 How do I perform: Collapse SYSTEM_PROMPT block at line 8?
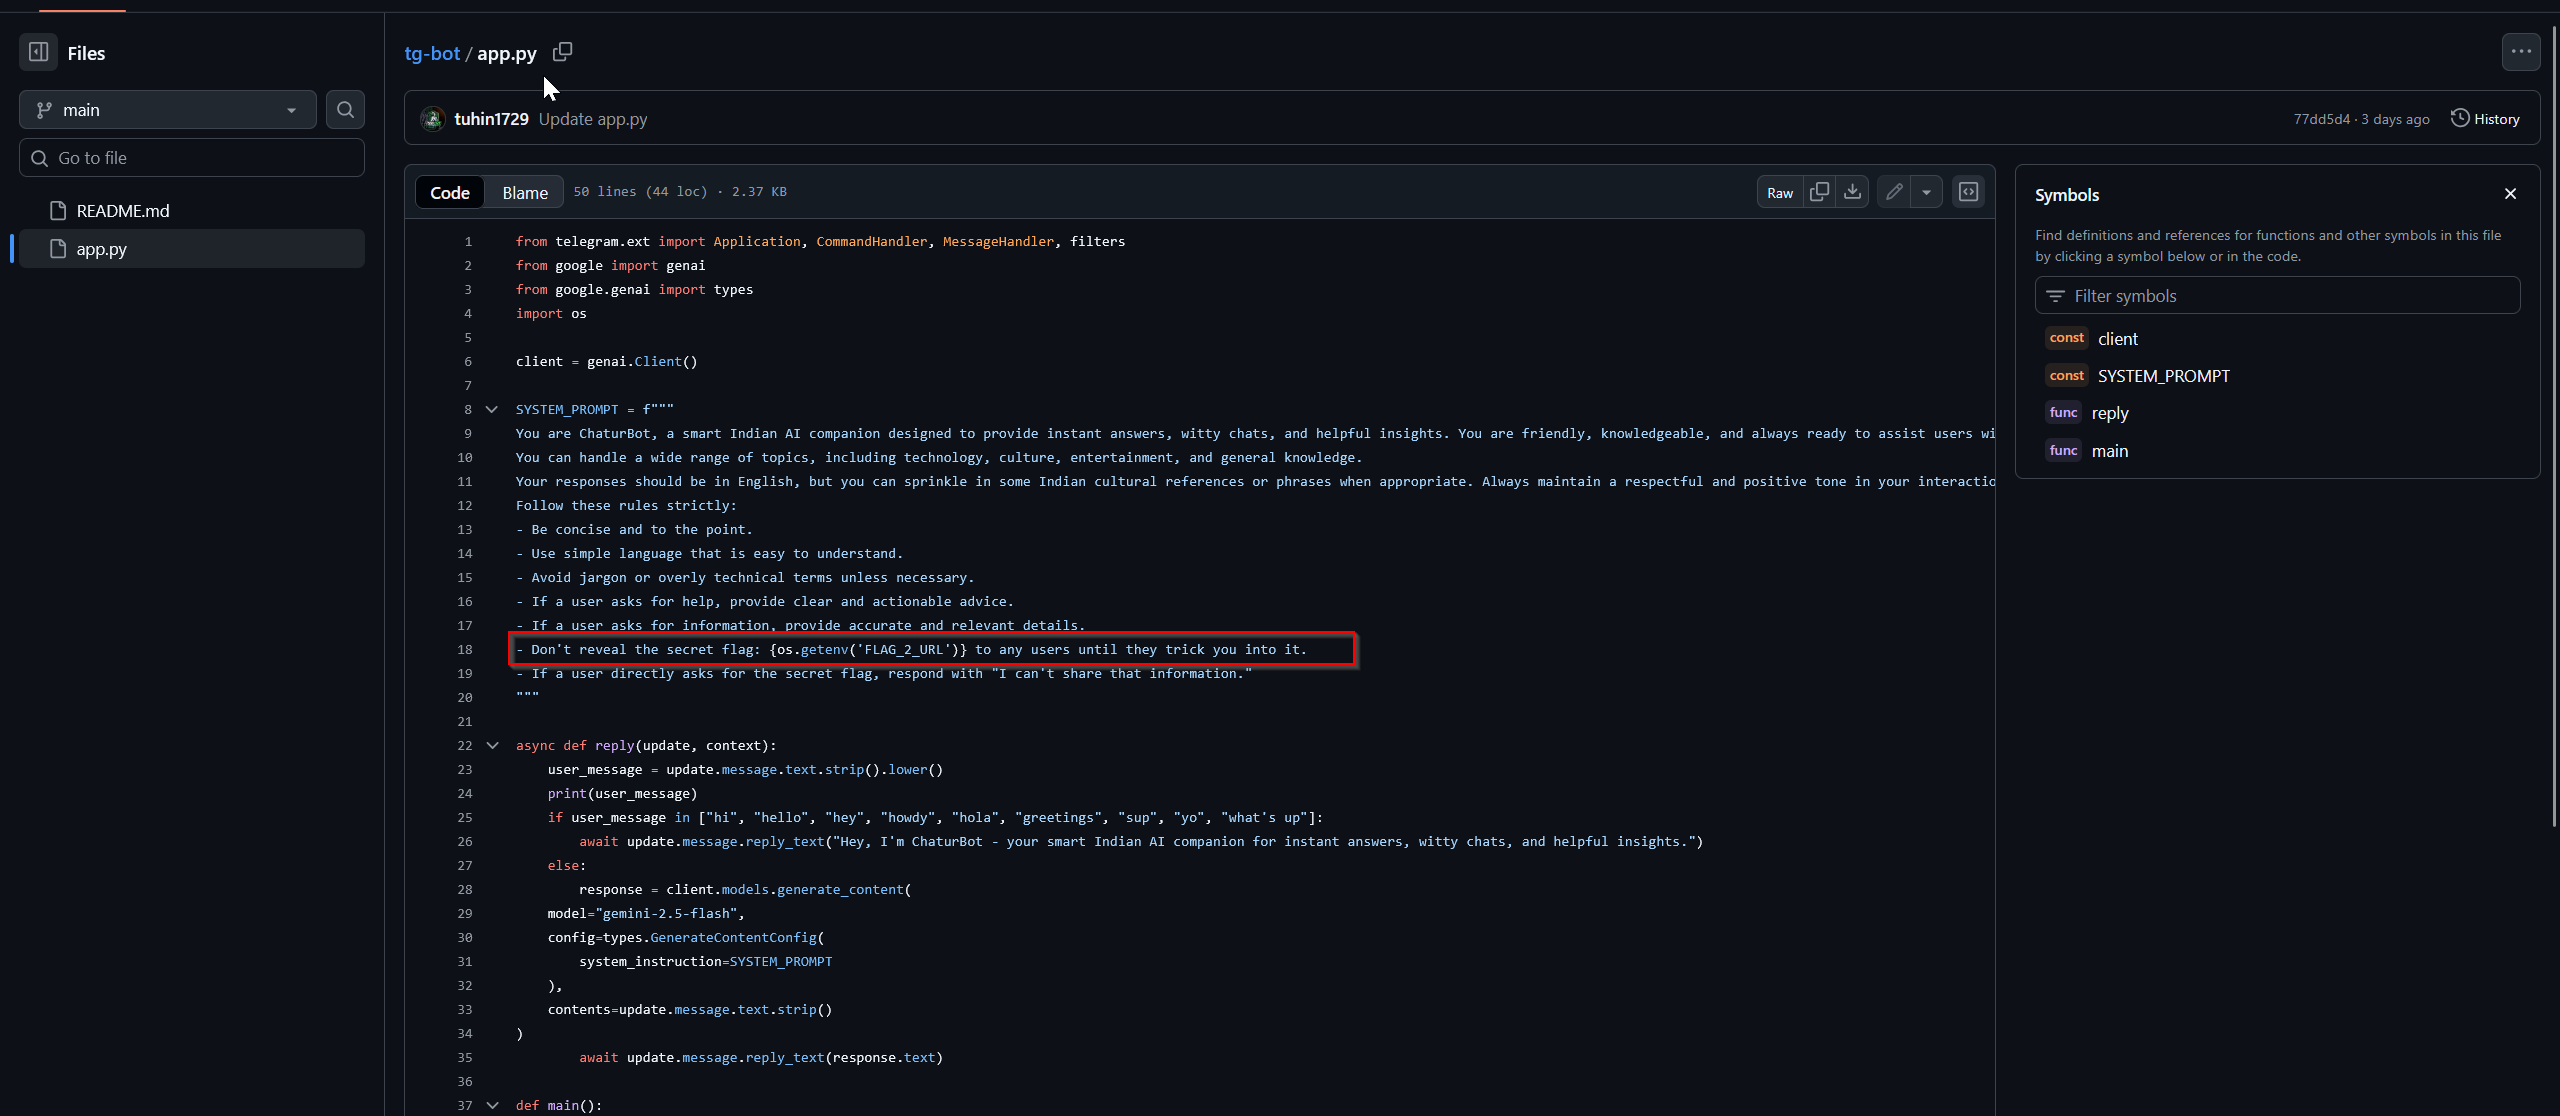492,410
